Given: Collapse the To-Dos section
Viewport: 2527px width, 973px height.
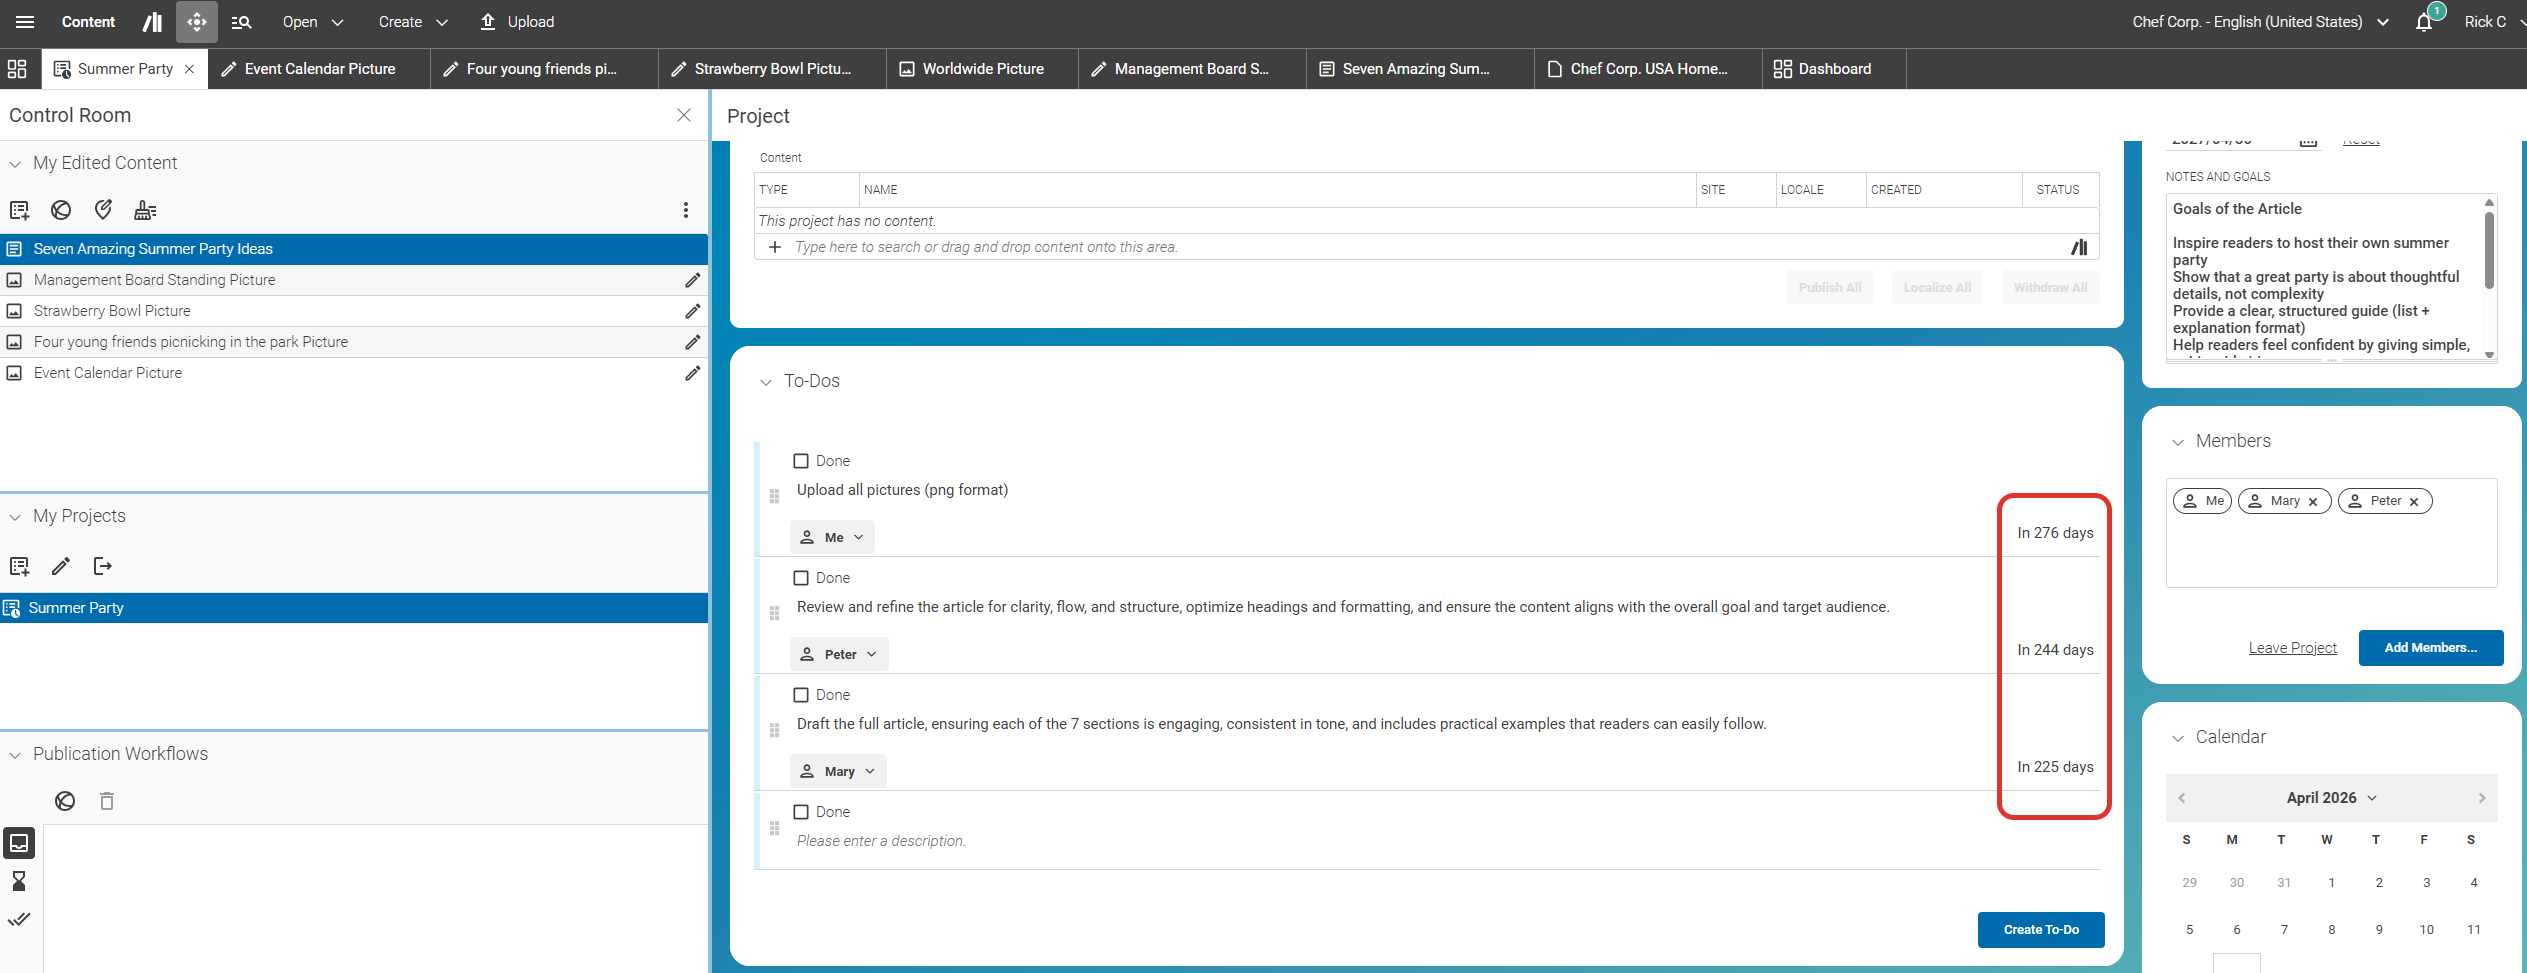Looking at the screenshot, I should 766,382.
